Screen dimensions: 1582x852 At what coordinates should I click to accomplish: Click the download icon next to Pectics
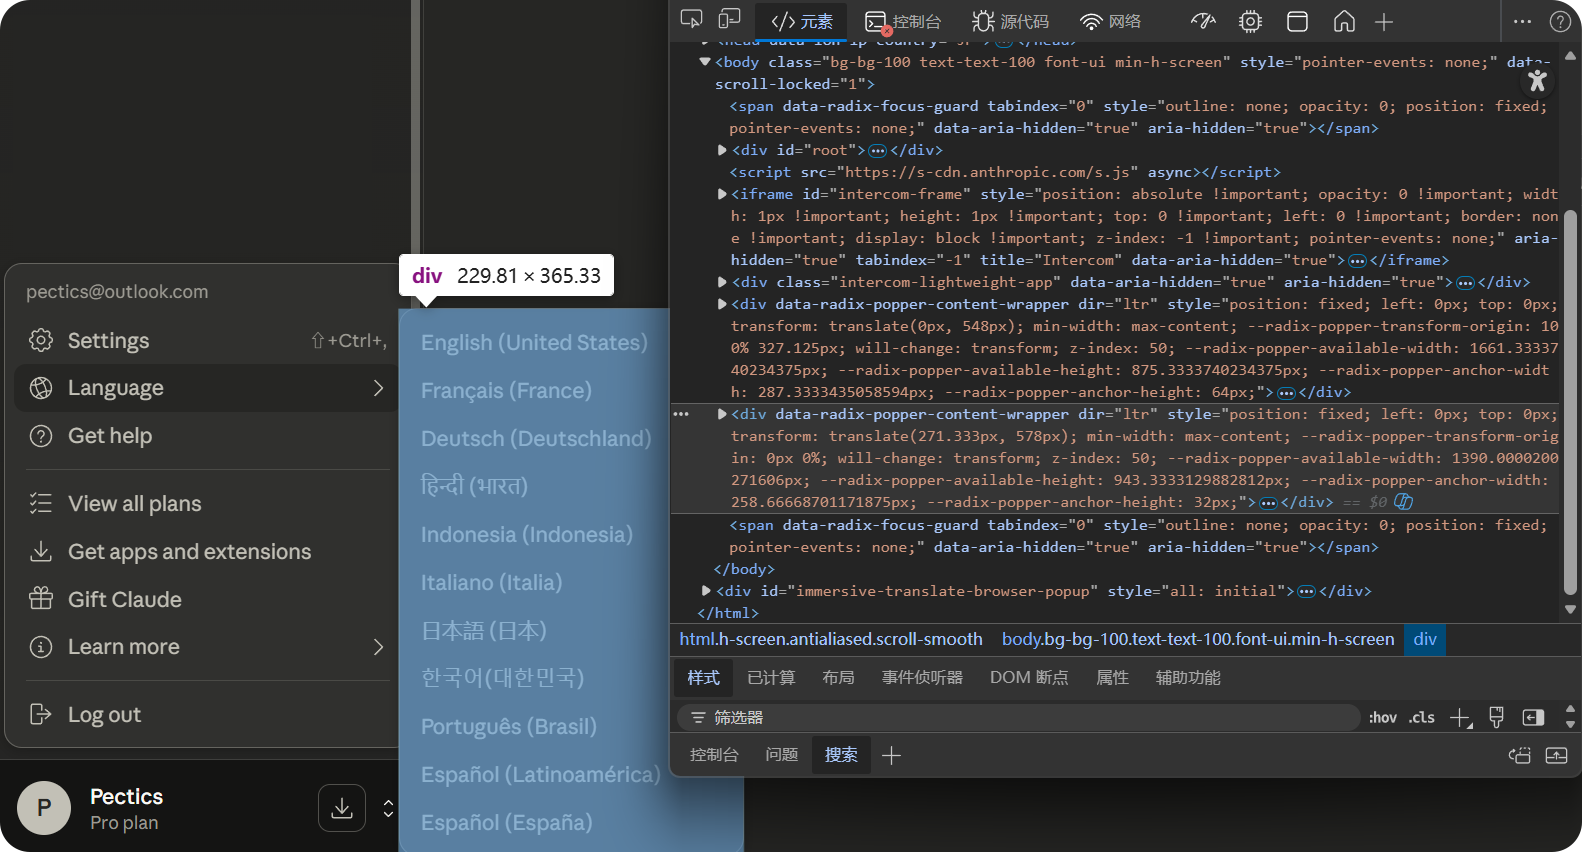point(342,808)
